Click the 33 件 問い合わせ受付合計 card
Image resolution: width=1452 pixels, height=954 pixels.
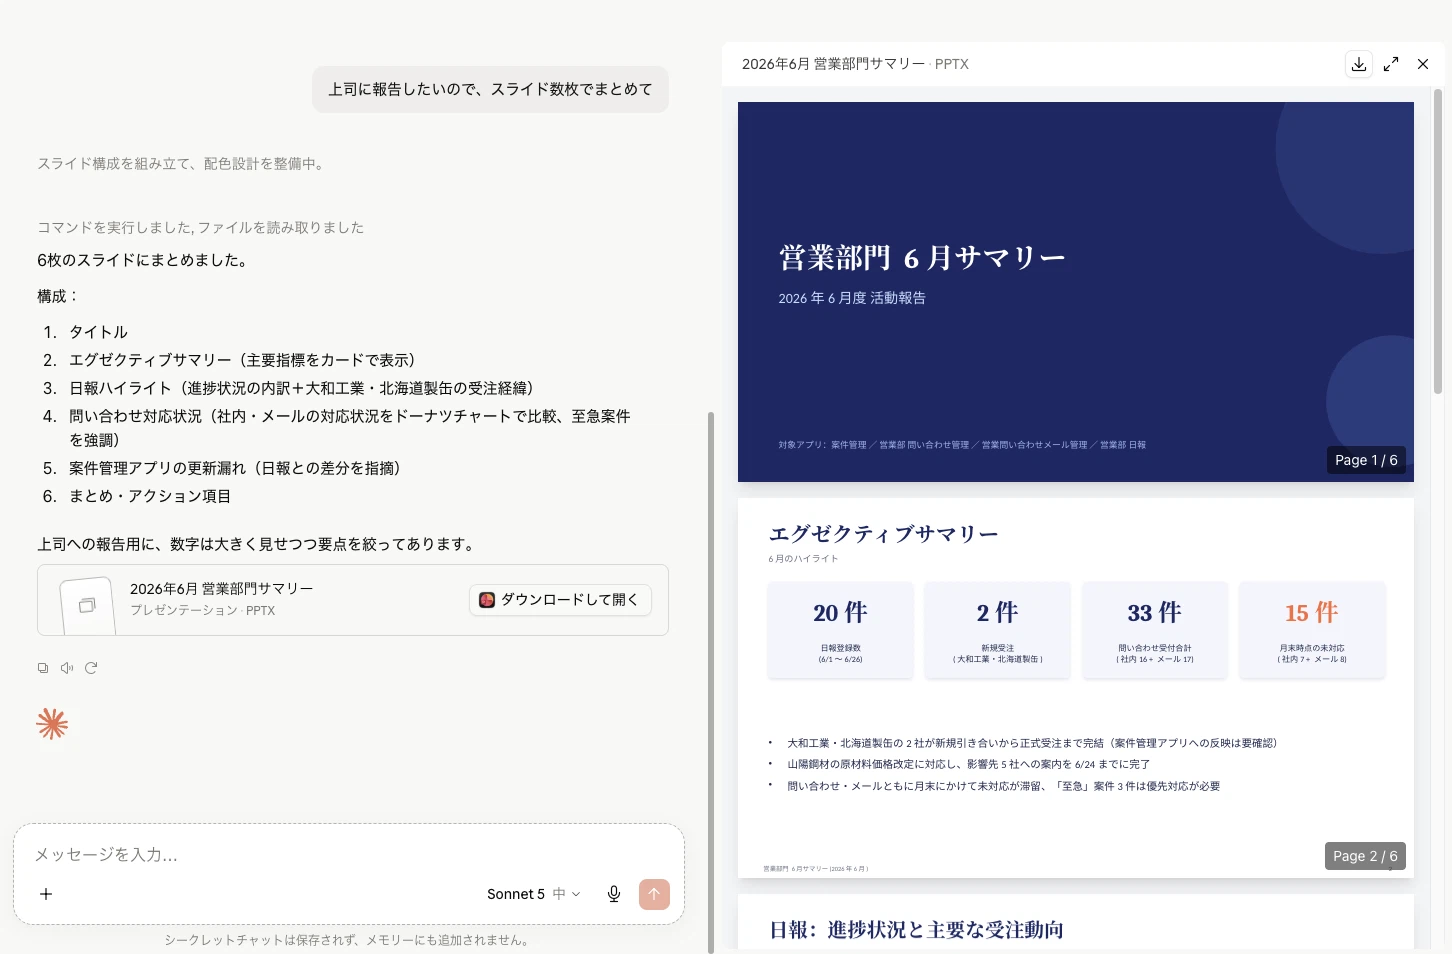click(1155, 630)
